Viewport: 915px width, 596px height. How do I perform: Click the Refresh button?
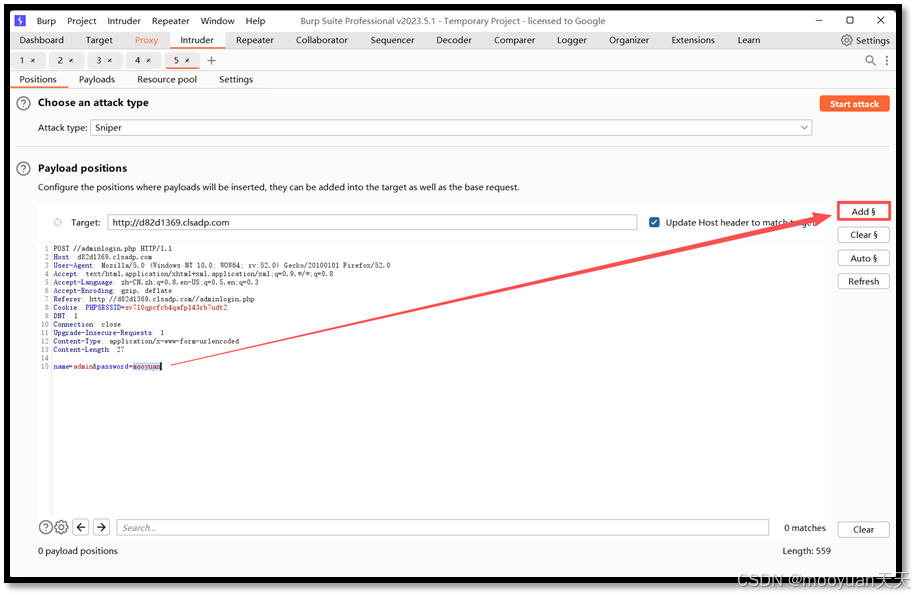click(x=864, y=281)
